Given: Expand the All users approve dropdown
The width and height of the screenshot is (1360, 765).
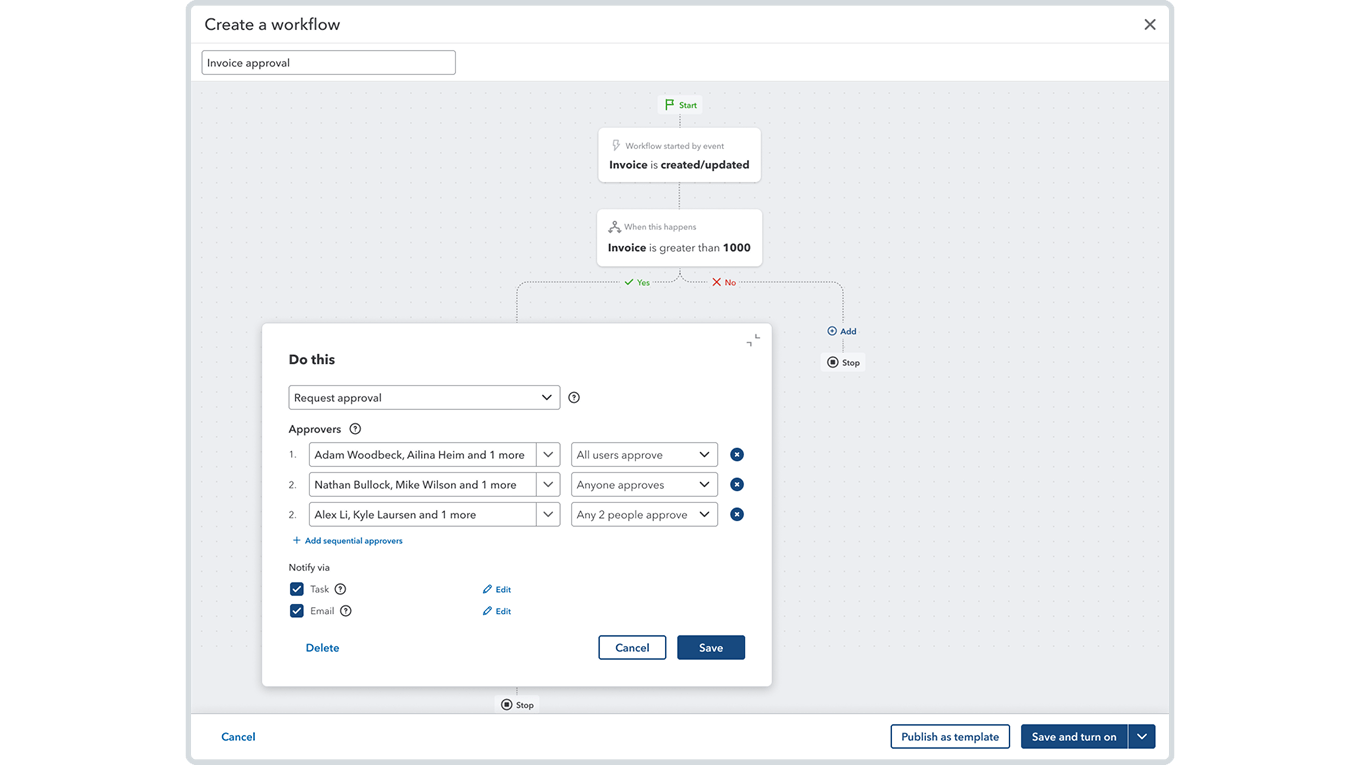Looking at the screenshot, I should click(x=644, y=455).
